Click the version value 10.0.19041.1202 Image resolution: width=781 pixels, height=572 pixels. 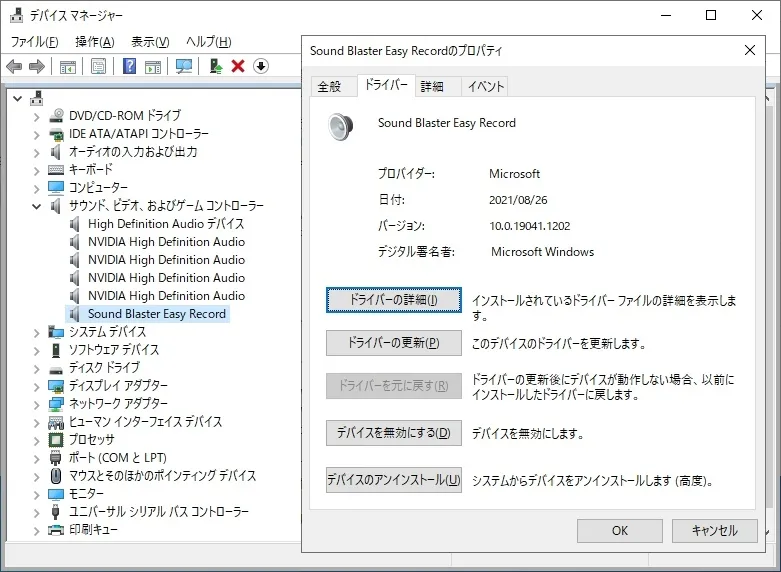coord(529,226)
